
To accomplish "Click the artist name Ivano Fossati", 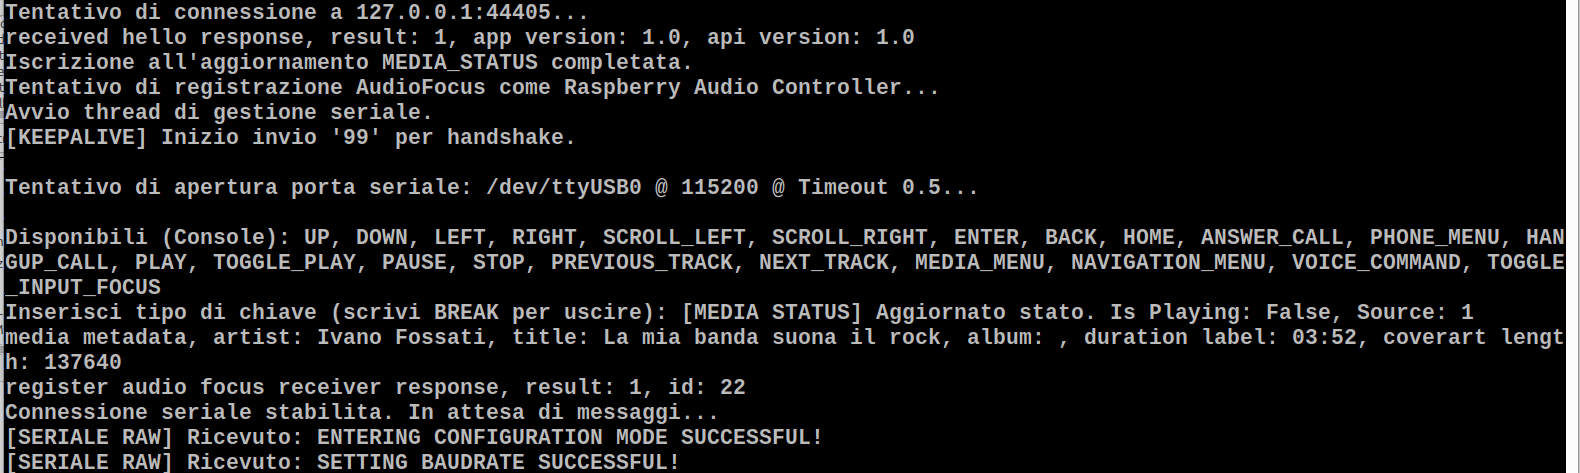I will pos(401,337).
